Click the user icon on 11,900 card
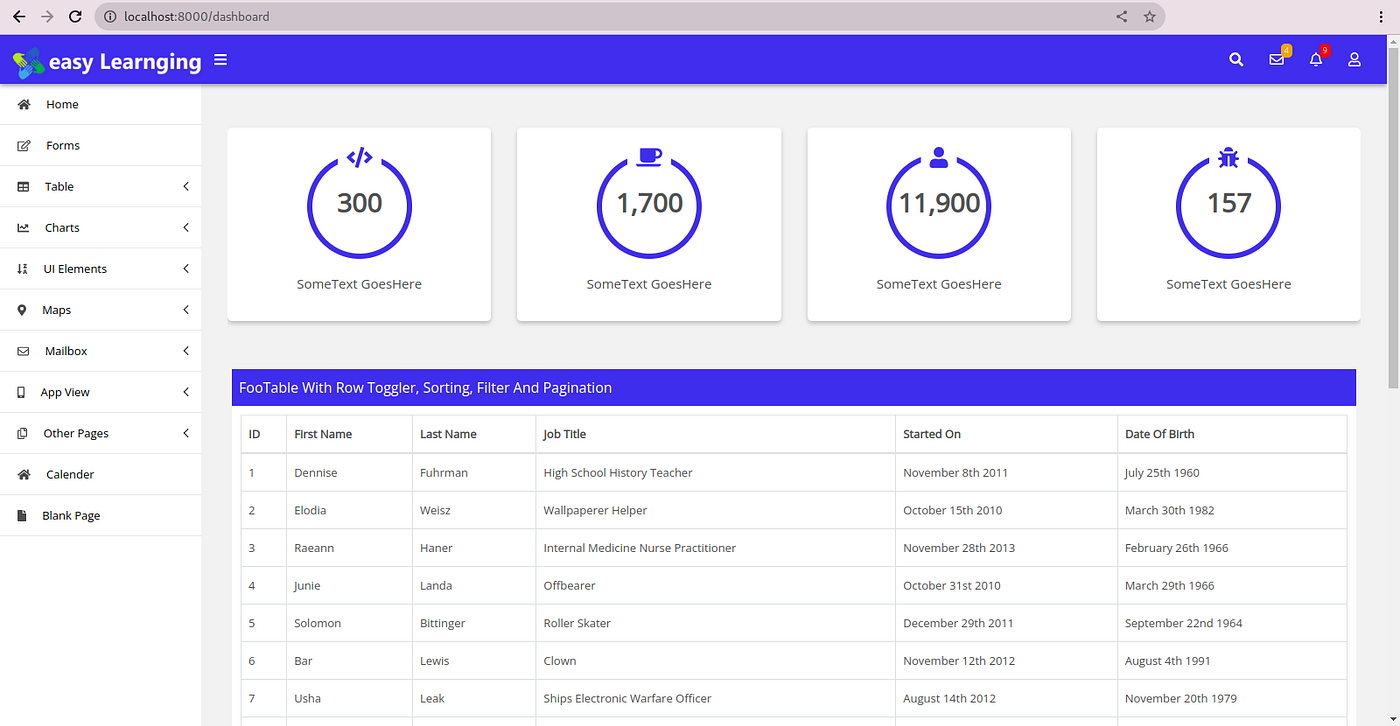This screenshot has width=1400, height=726. click(x=938, y=156)
